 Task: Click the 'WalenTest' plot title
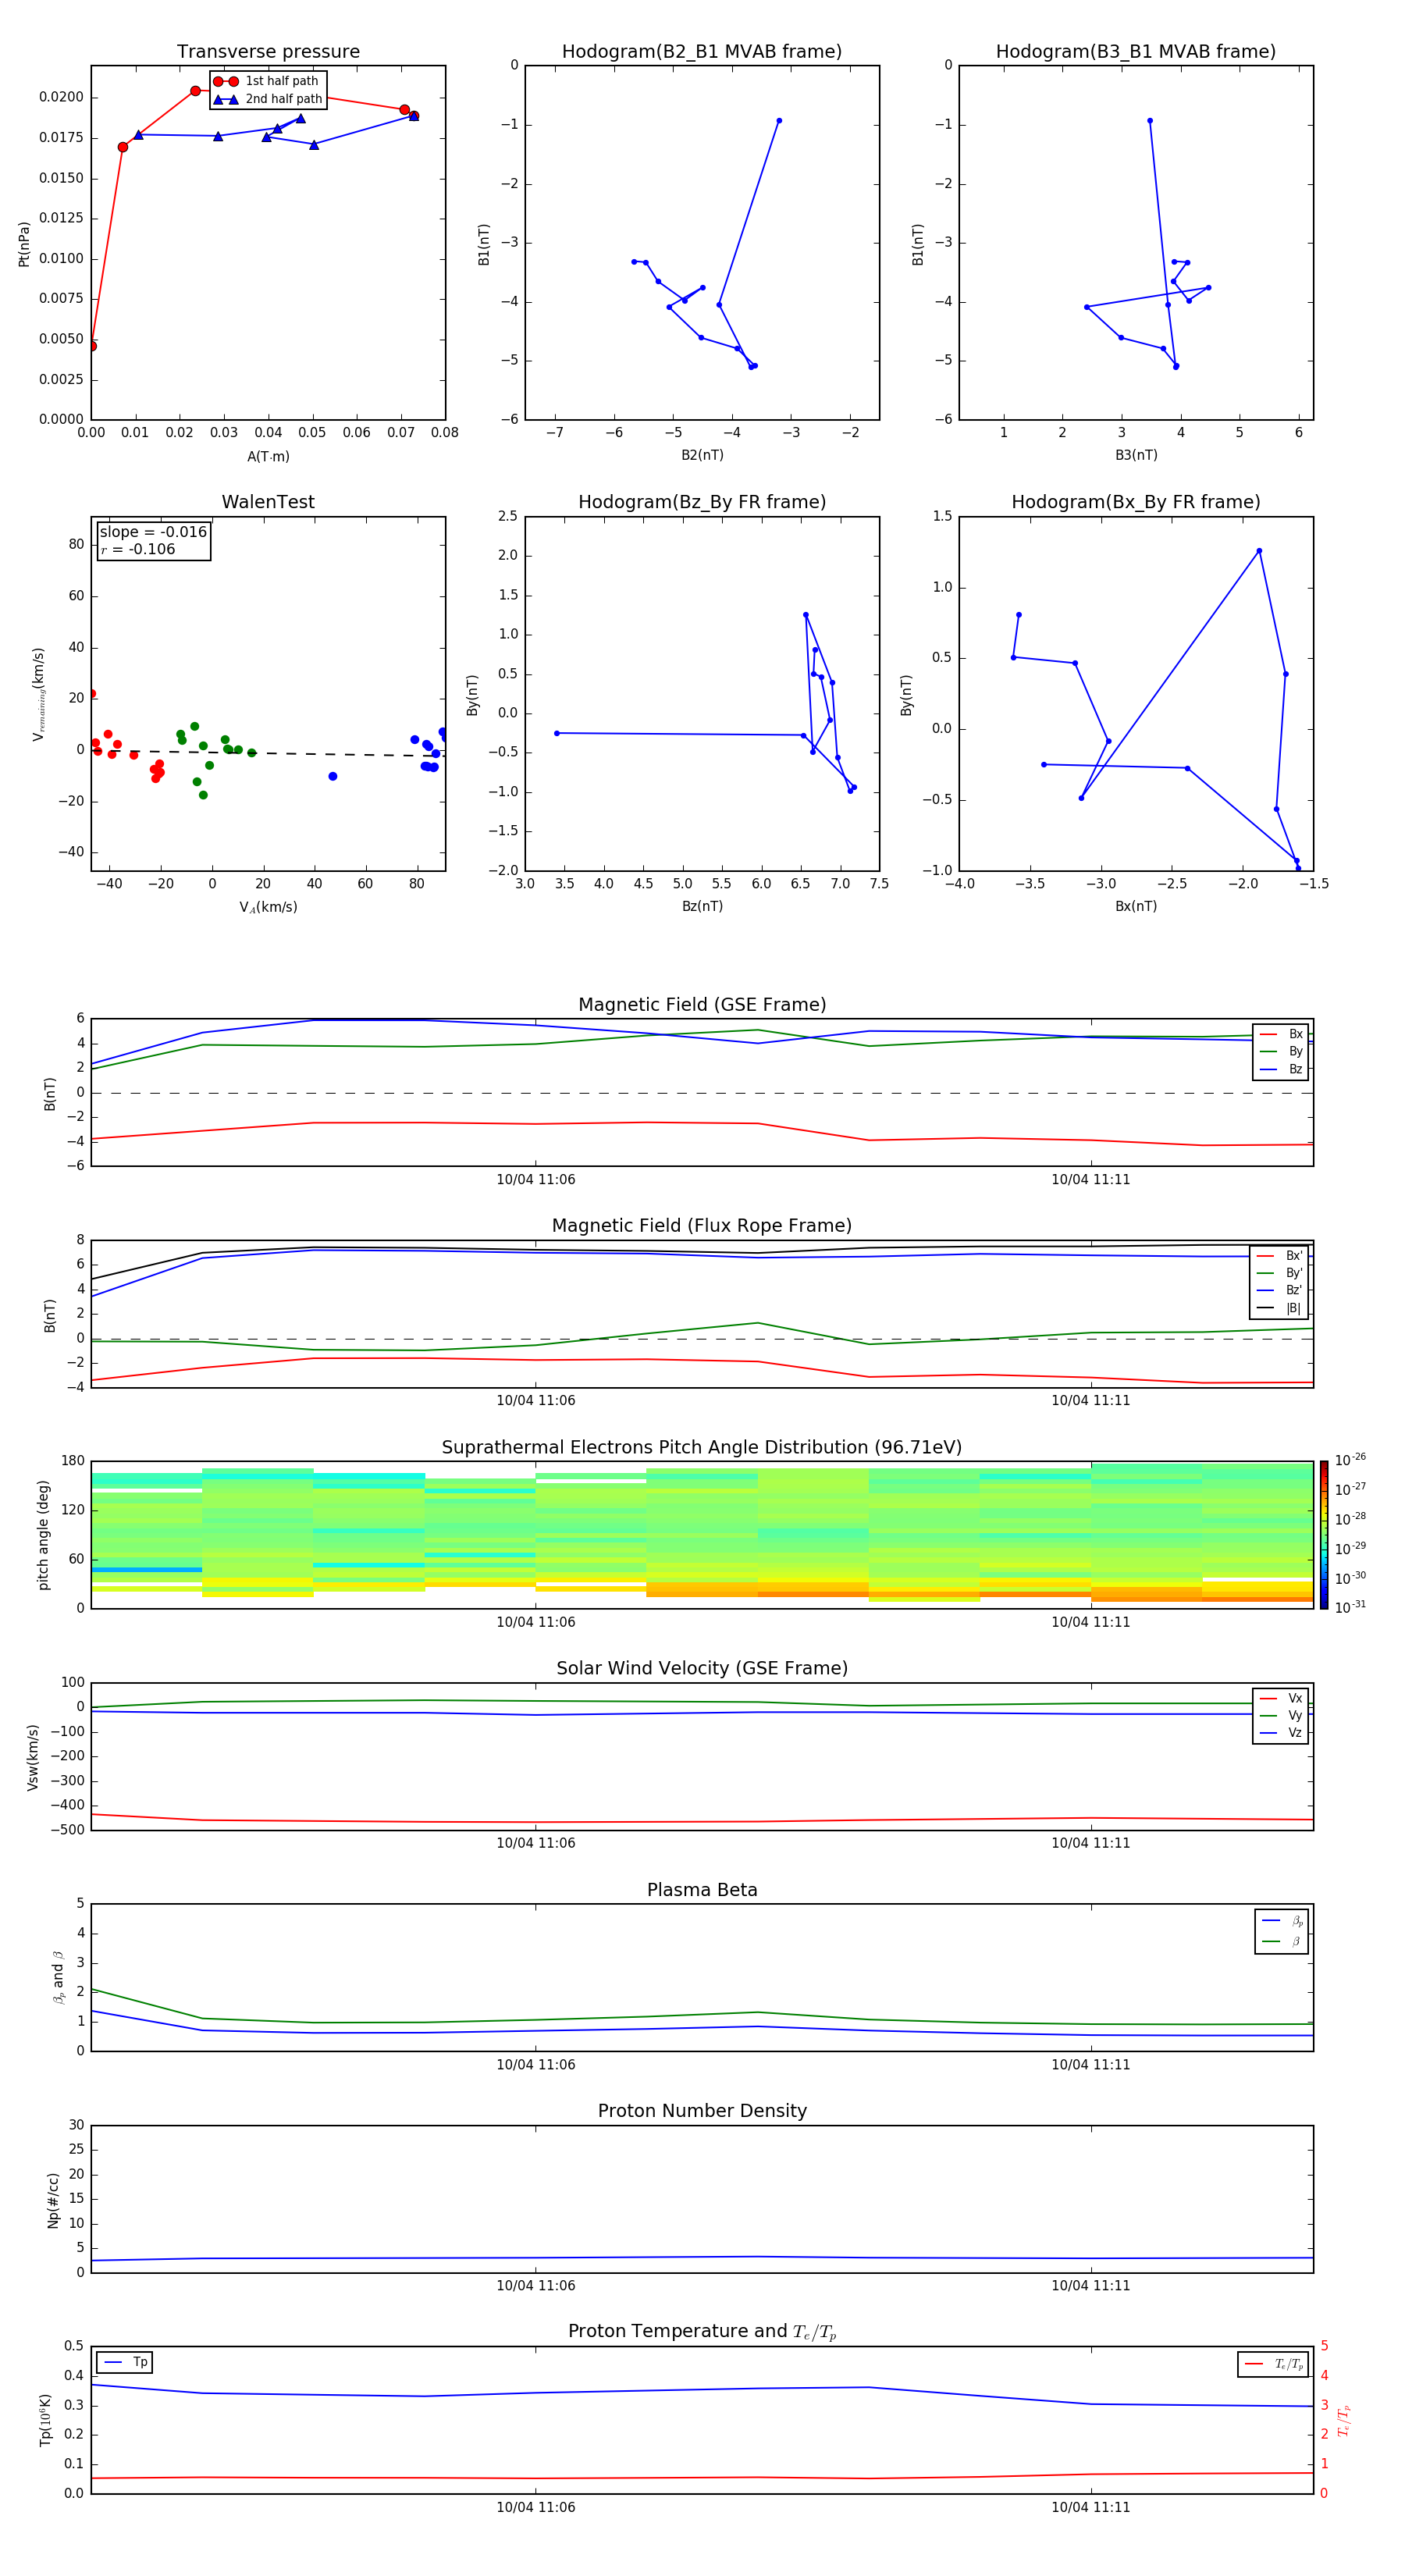click(x=268, y=502)
